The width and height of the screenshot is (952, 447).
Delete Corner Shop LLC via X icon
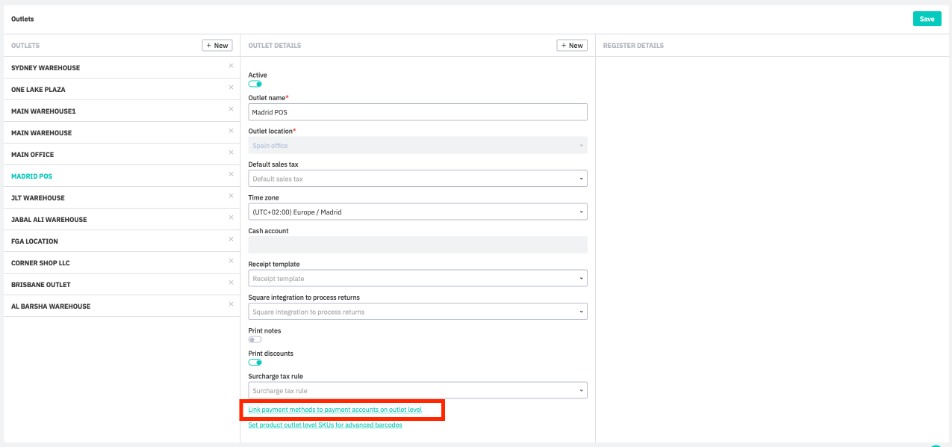(x=230, y=261)
